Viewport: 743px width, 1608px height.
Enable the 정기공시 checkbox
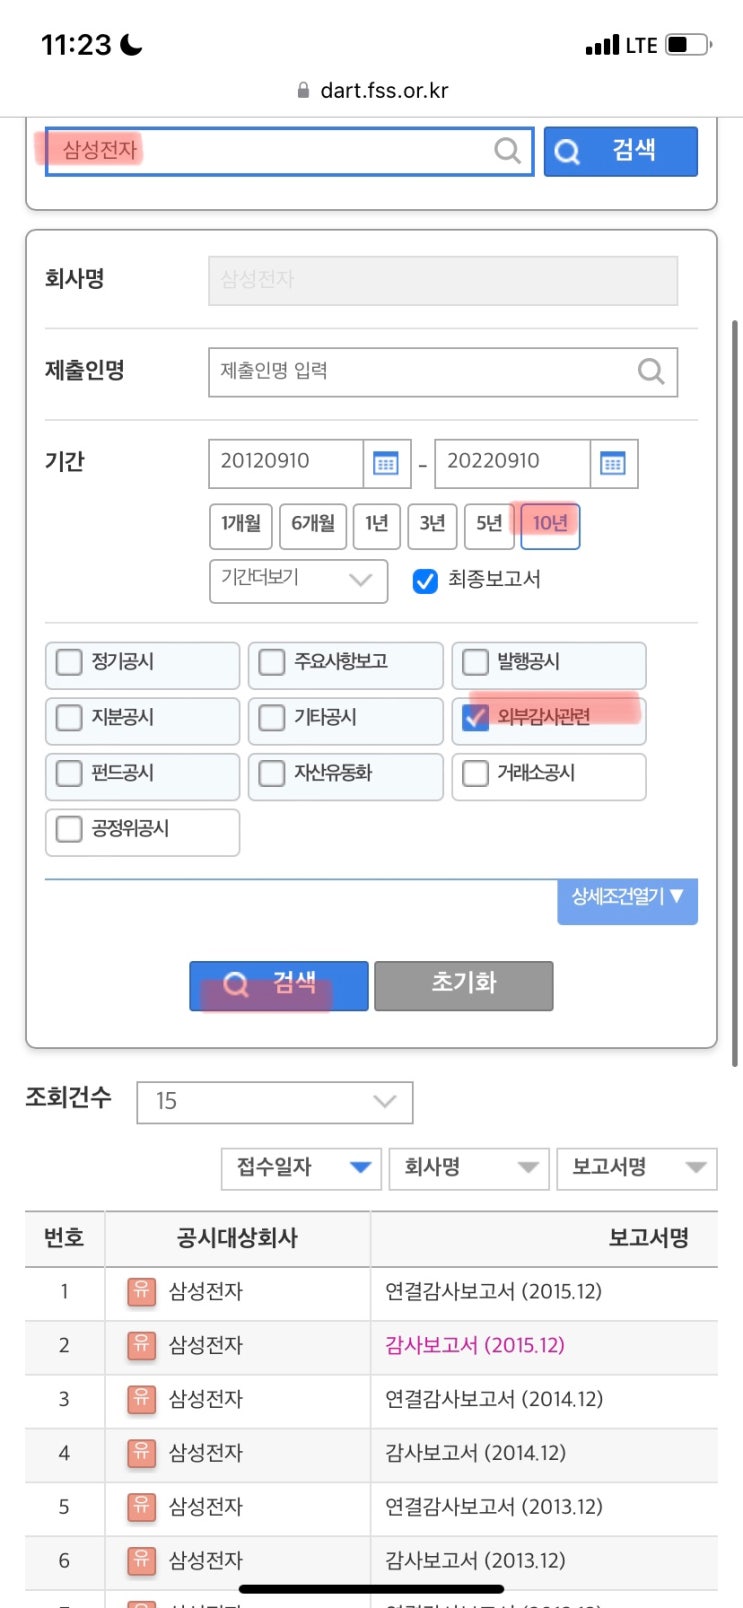point(69,662)
